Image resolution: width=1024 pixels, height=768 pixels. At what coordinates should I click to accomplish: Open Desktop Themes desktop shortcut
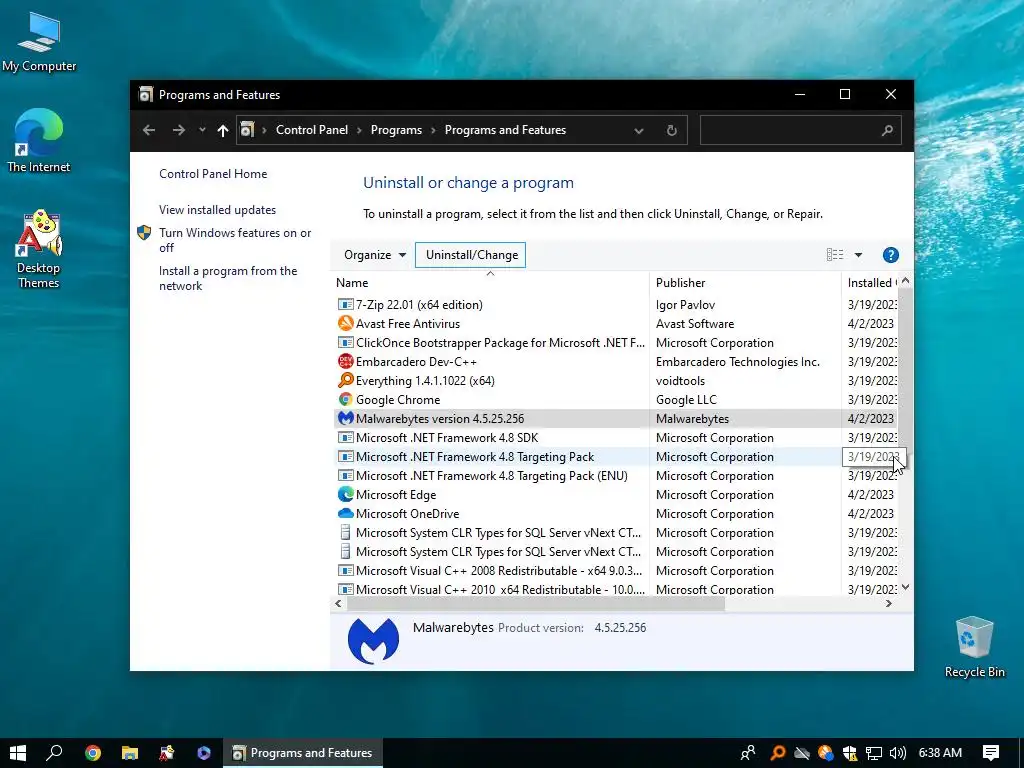[39, 248]
